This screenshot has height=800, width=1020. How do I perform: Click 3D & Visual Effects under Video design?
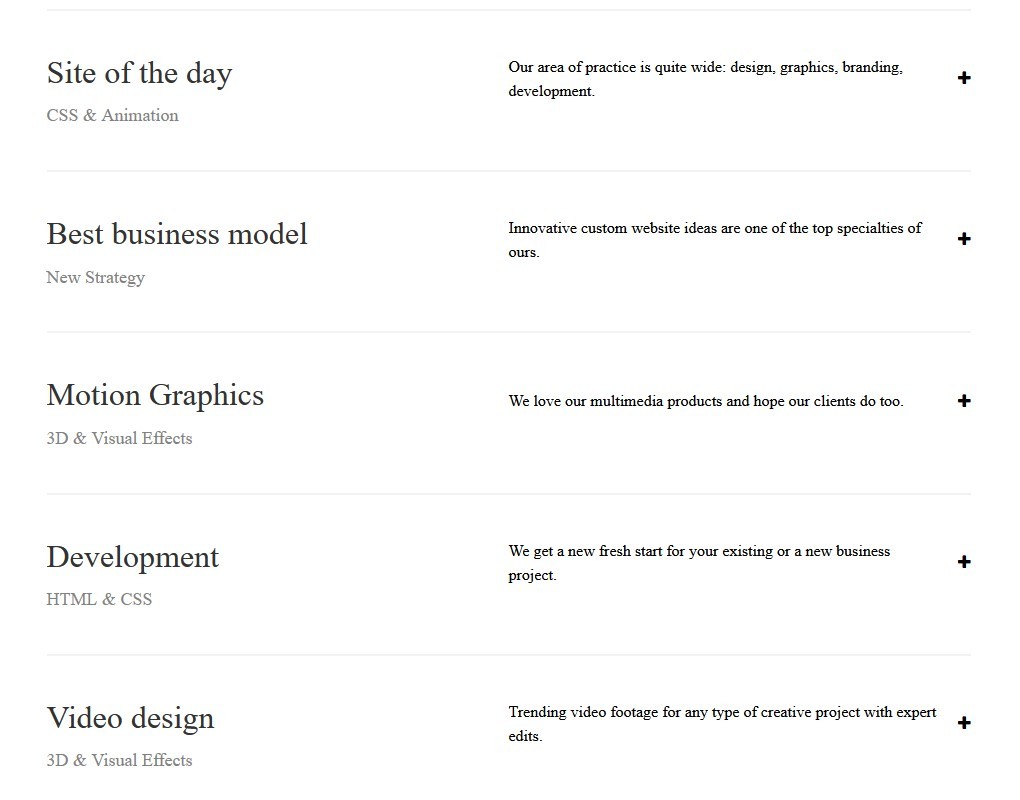coord(119,761)
